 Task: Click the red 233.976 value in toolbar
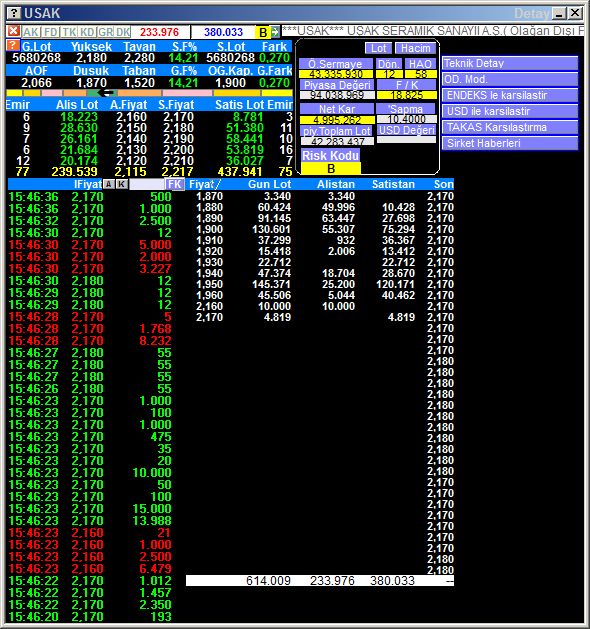(x=159, y=32)
